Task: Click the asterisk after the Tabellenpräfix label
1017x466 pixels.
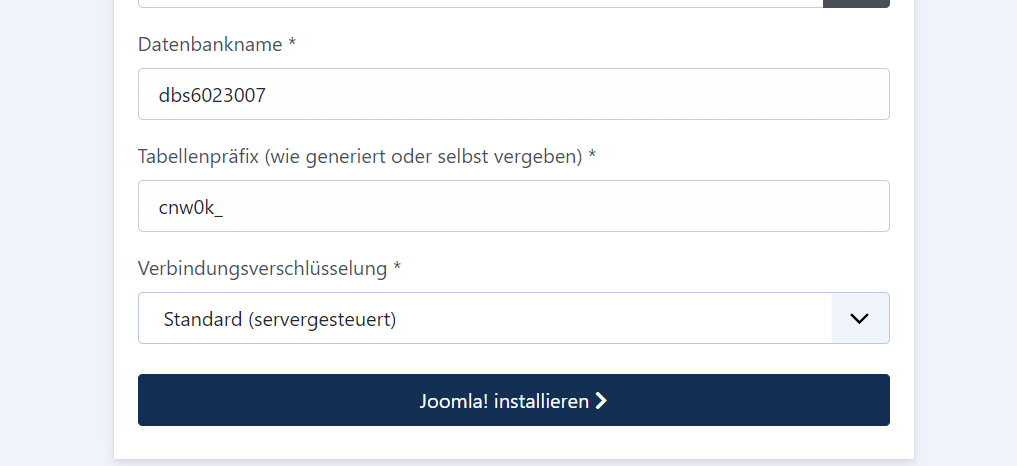Action: (592, 154)
